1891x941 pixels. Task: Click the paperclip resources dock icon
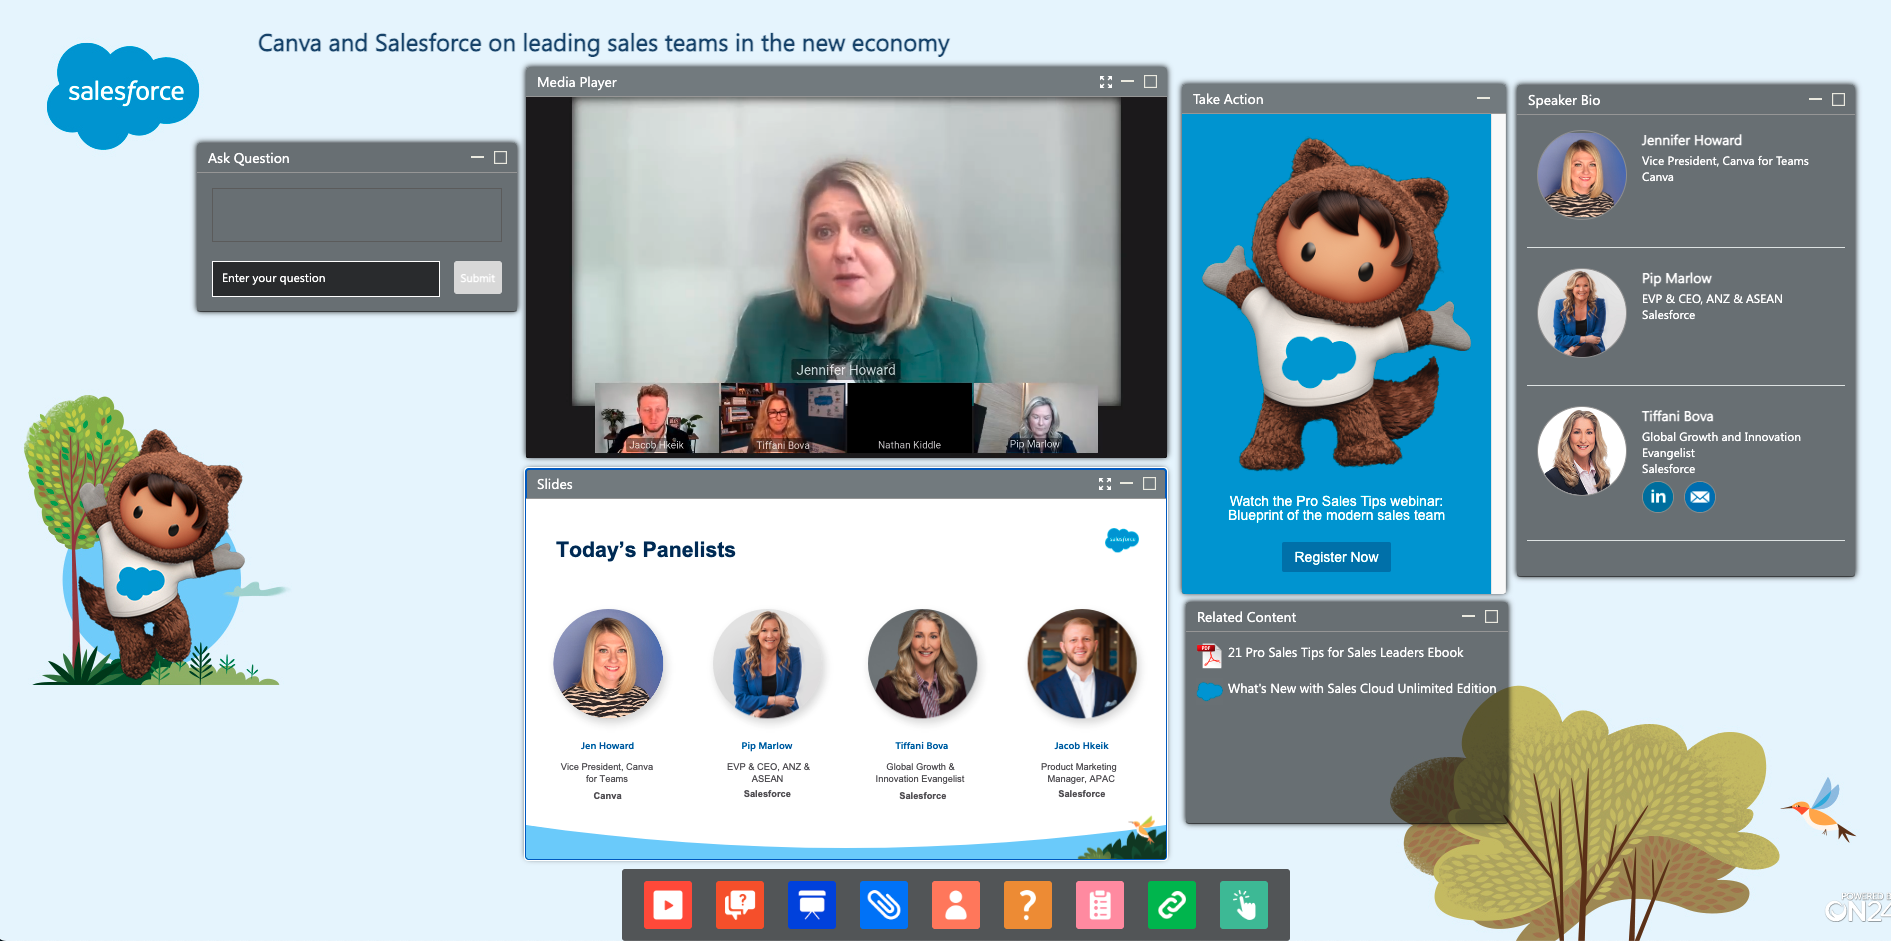coord(883,905)
